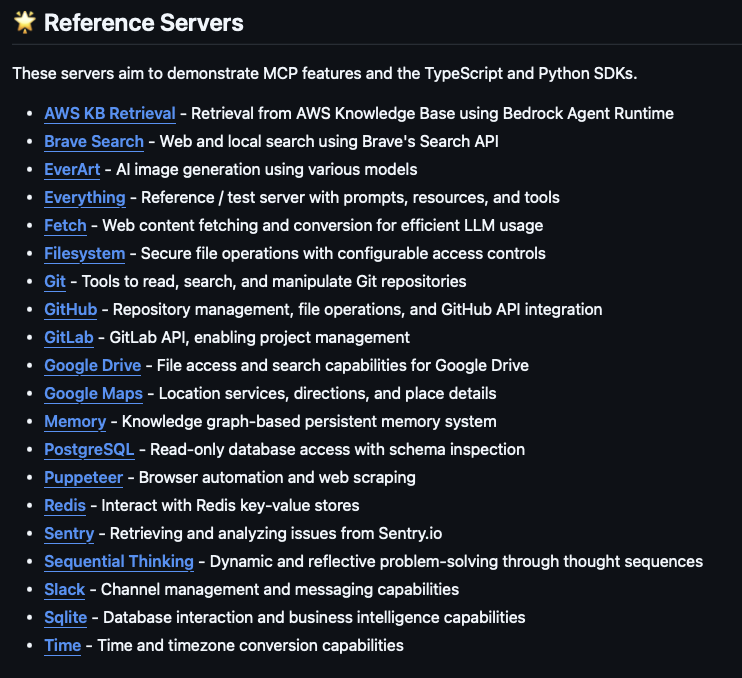This screenshot has height=678, width=742.
Task: Follow the PostgreSQL link
Action: pyautogui.click(x=89, y=449)
